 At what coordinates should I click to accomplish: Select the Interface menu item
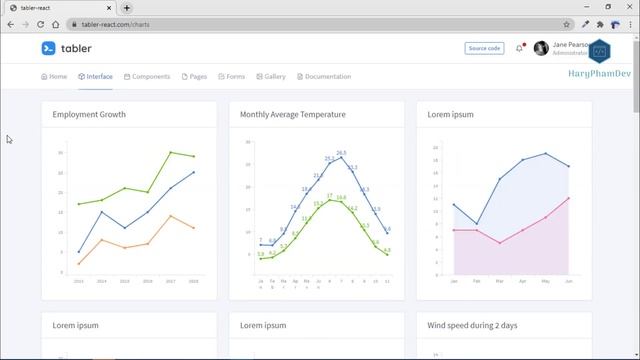point(96,76)
